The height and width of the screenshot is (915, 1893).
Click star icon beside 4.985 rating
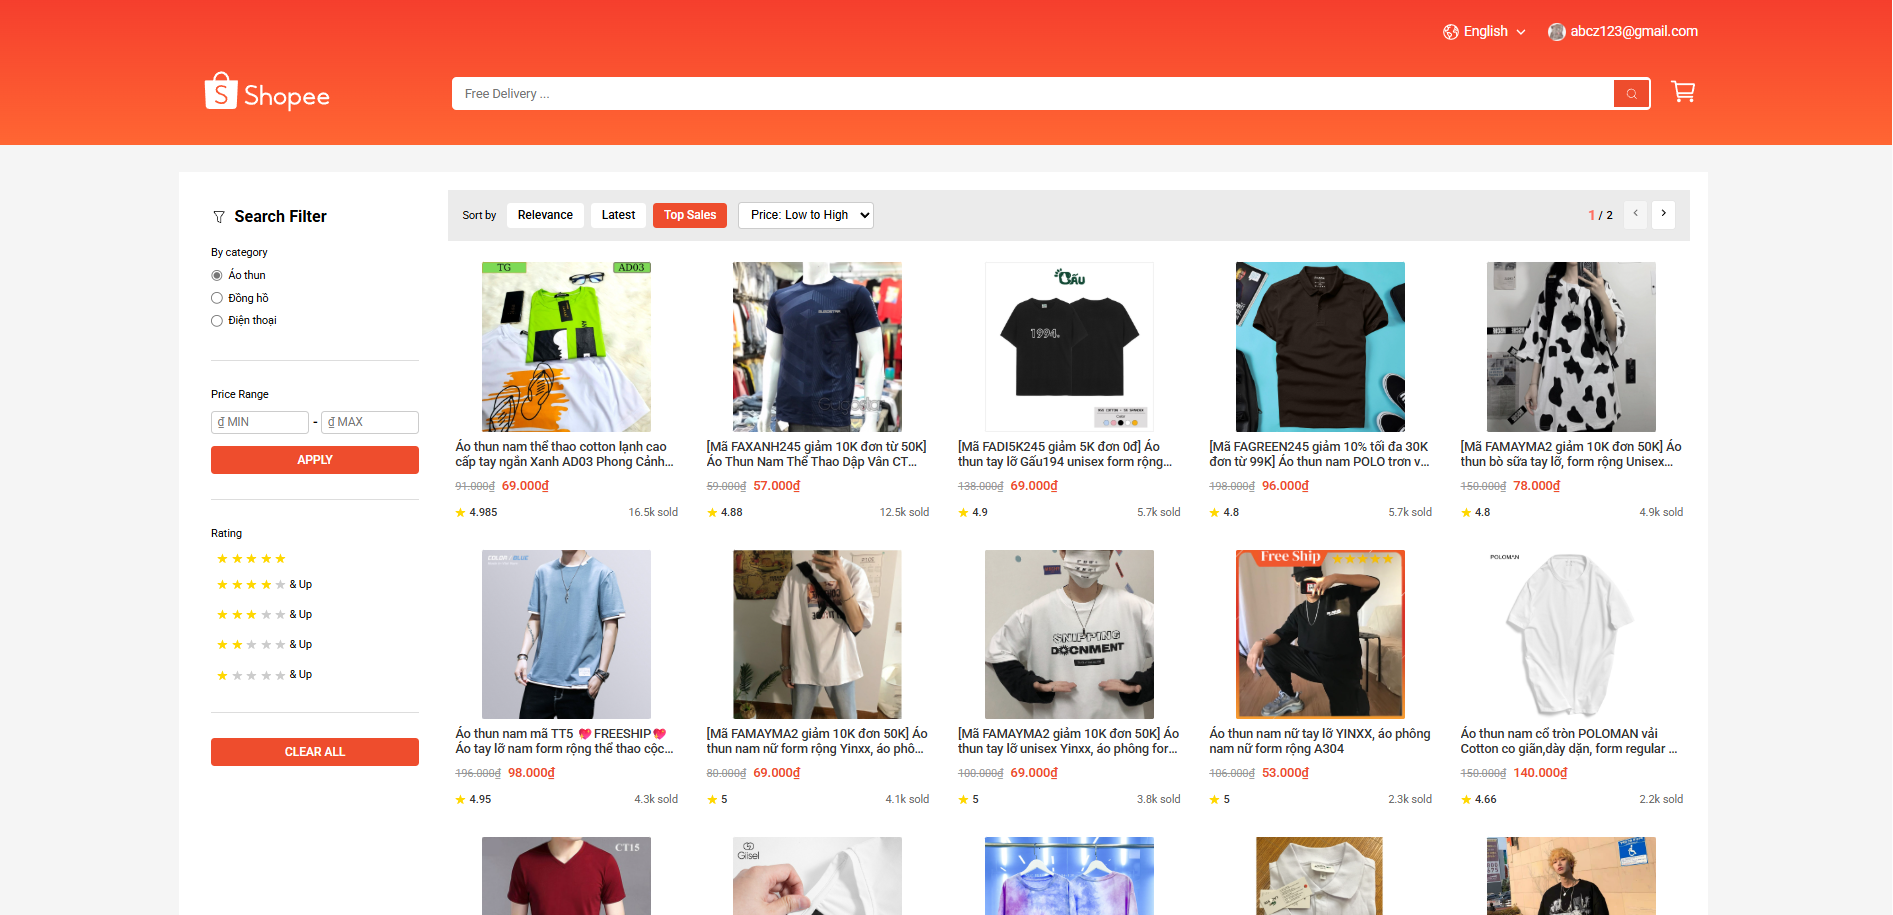(460, 513)
